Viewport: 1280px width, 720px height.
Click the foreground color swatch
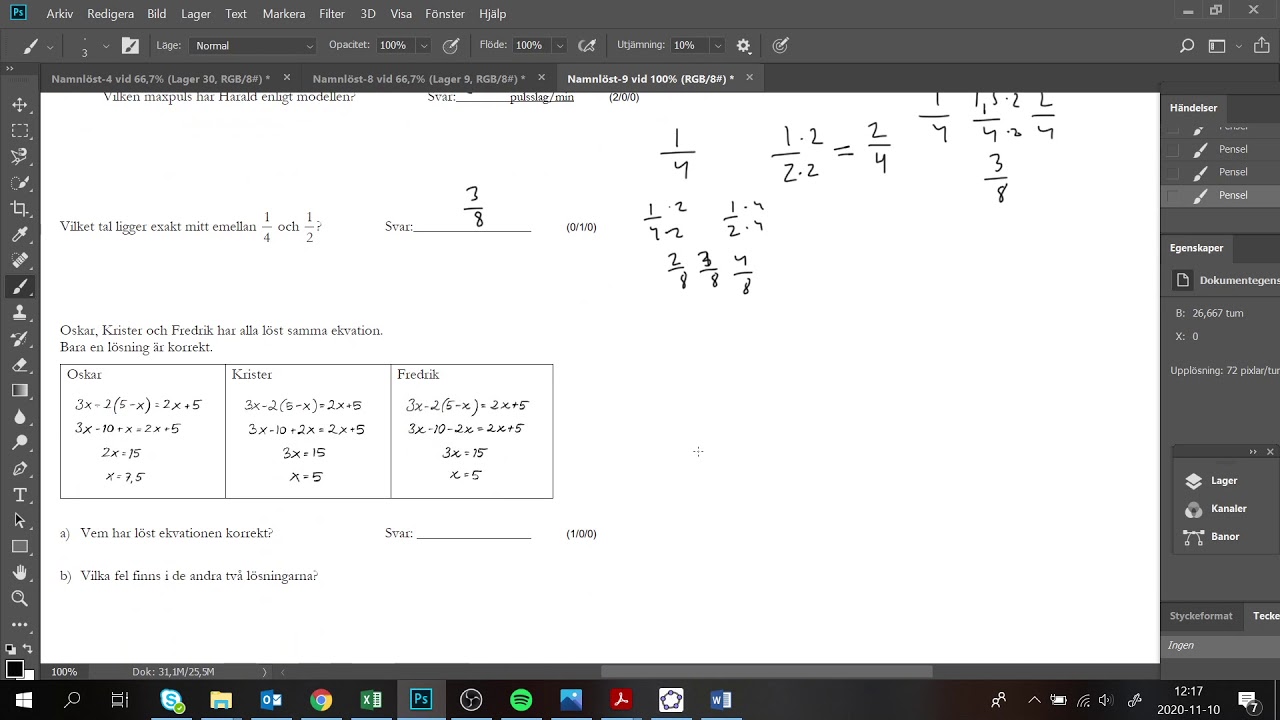[14, 668]
